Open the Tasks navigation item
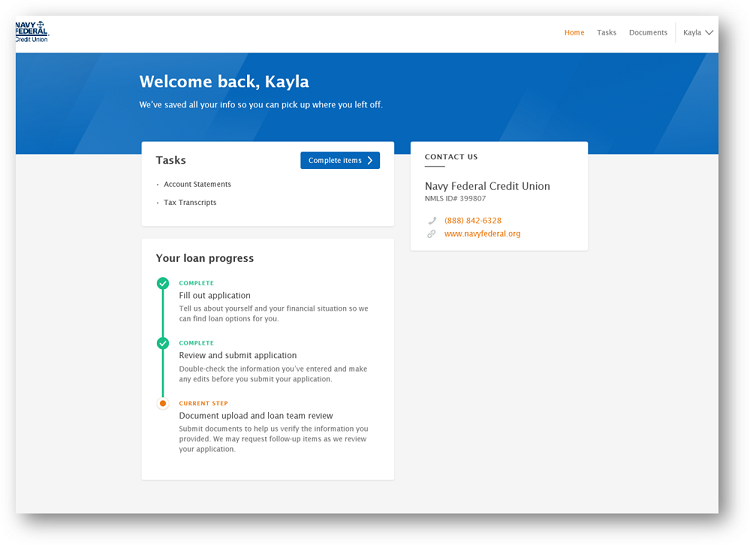Screen dimensions: 750x545 click(606, 32)
